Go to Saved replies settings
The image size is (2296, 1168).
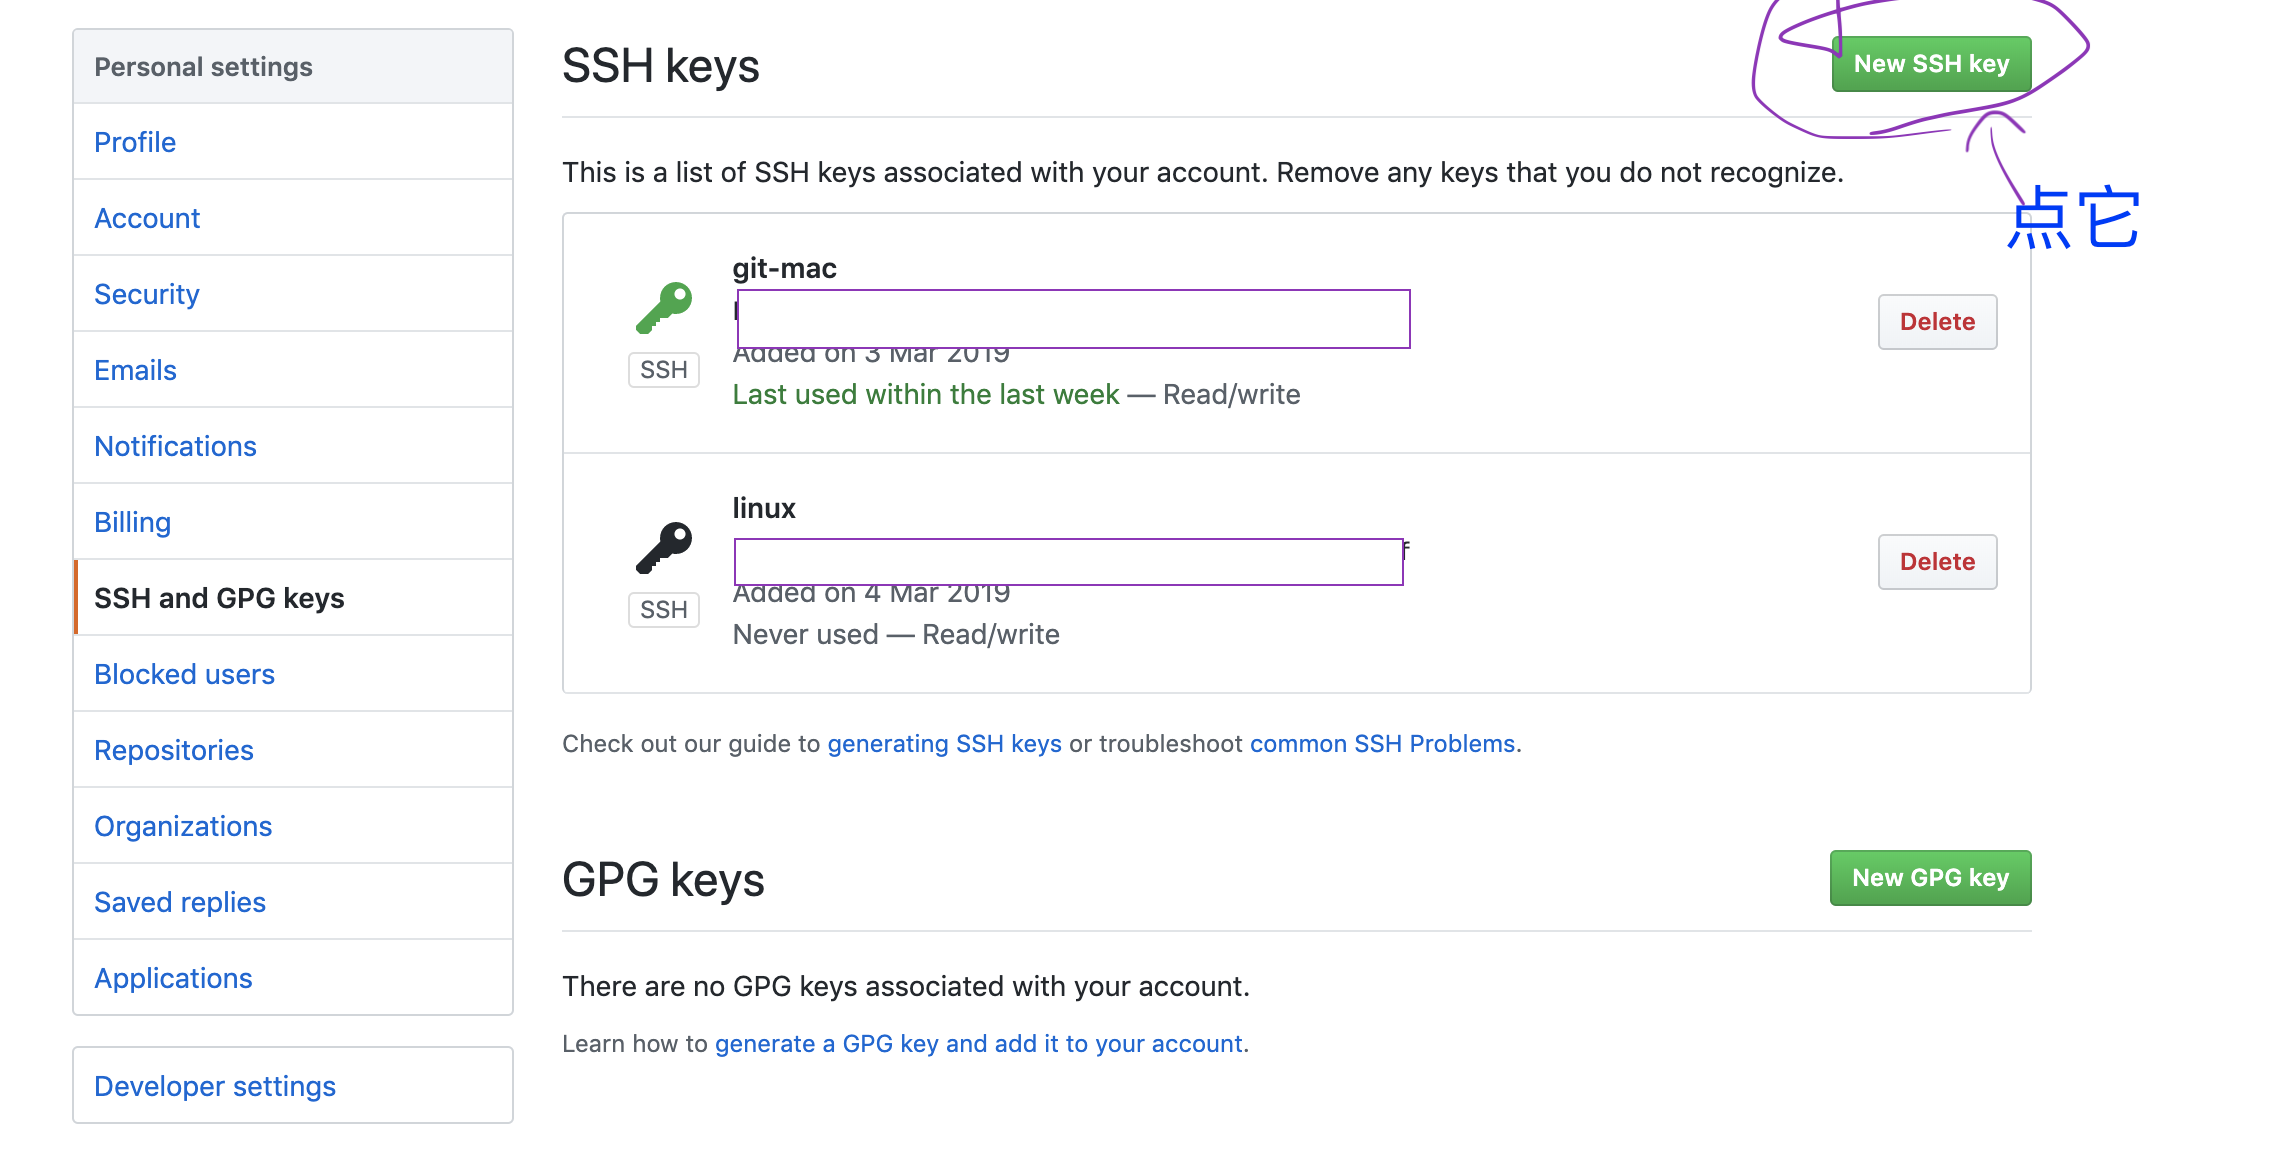[x=180, y=902]
